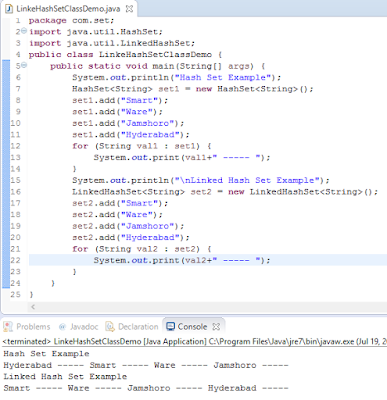Click set1.add("Ware") on line 9

tap(117, 112)
